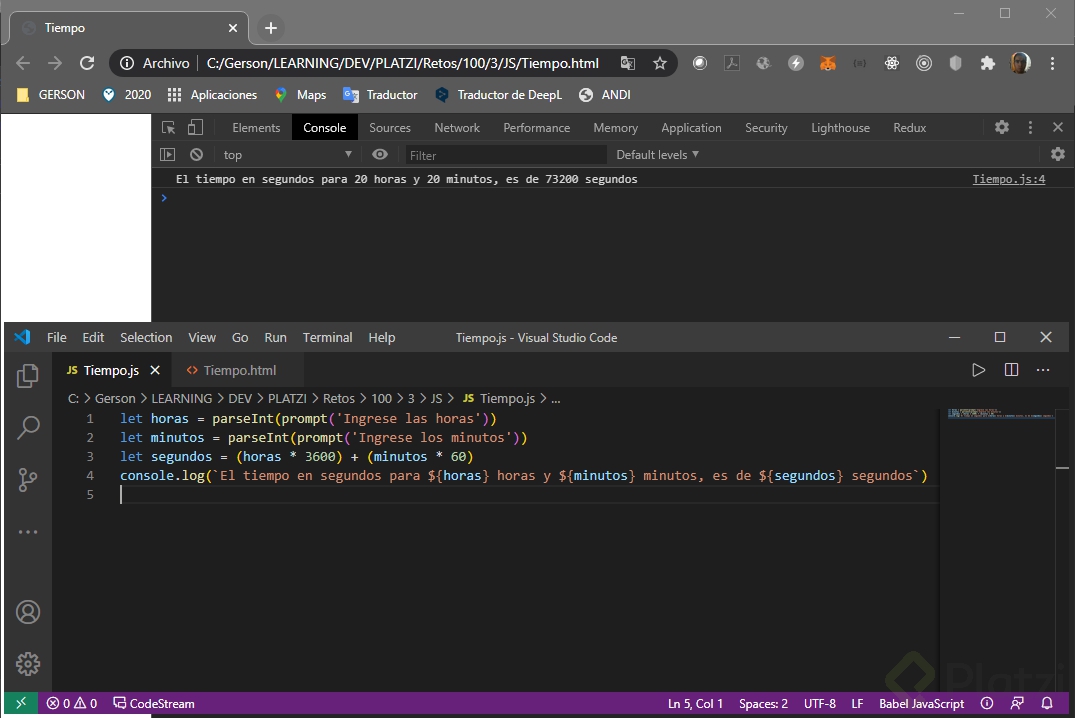Open CodeStream from the status bar

[154, 704]
